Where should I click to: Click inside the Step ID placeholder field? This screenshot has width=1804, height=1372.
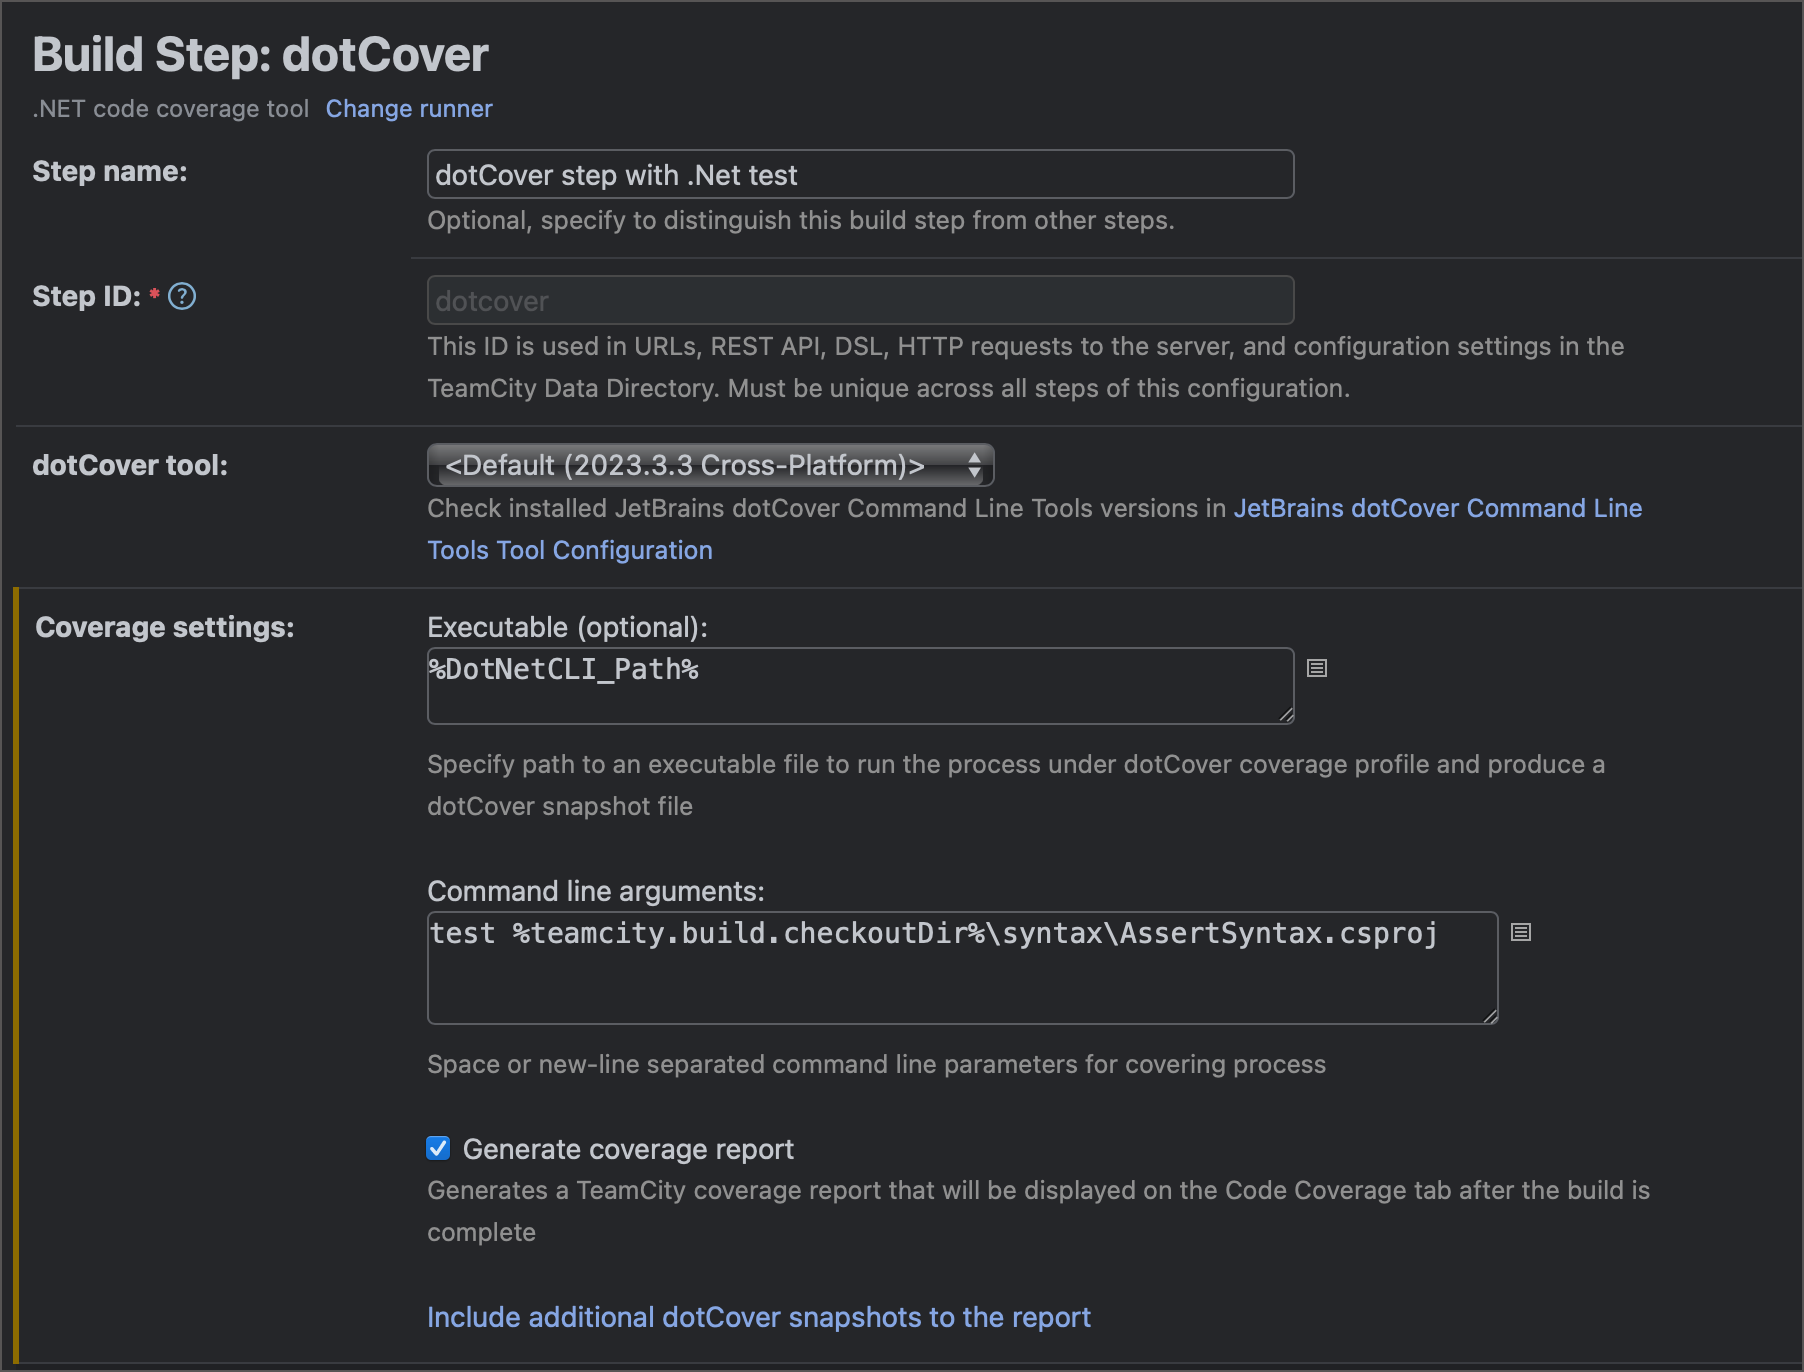point(860,299)
